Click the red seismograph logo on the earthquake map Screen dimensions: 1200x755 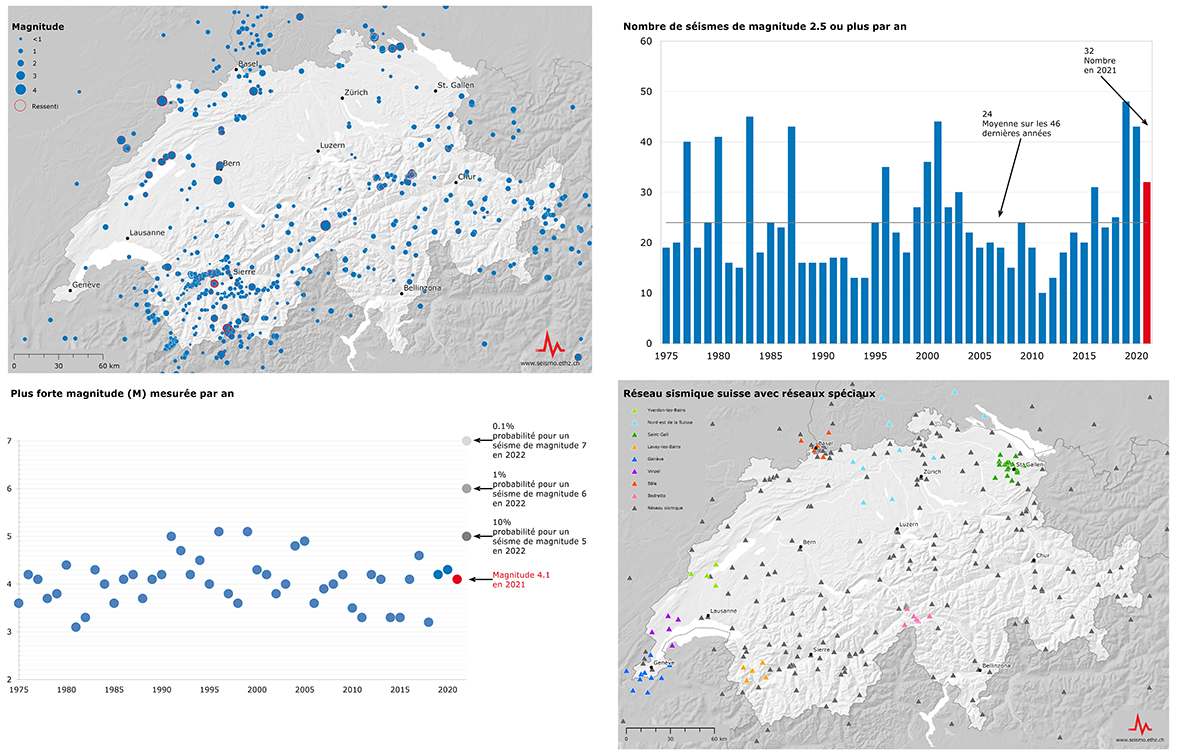pos(552,344)
